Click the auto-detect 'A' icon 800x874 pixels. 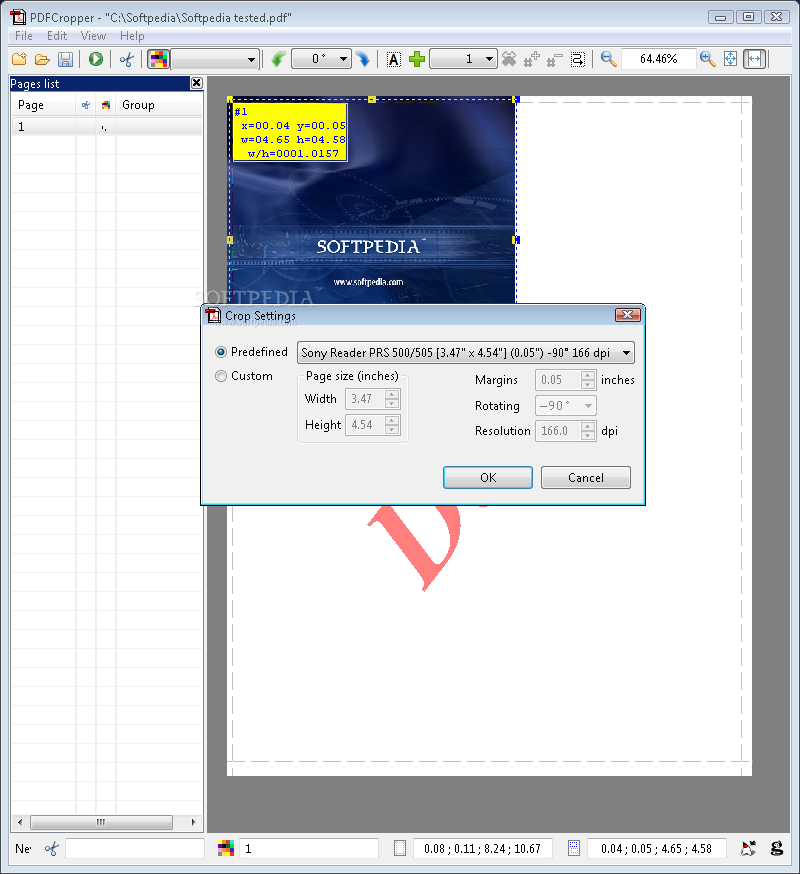[x=394, y=59]
